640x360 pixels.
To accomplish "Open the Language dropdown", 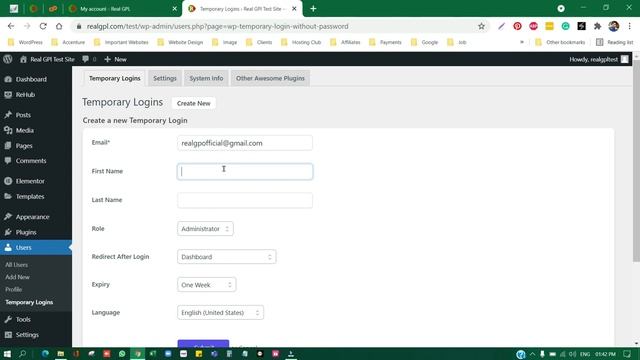I will click(220, 313).
